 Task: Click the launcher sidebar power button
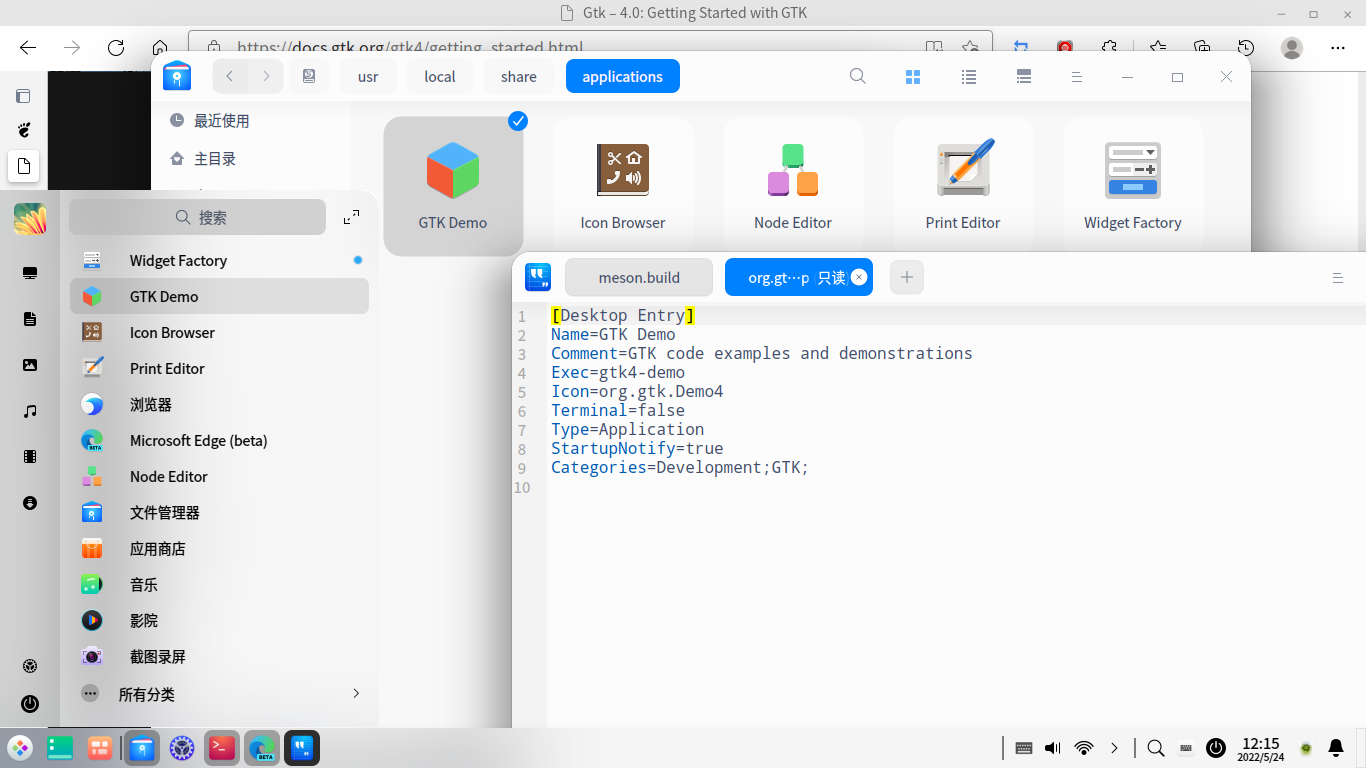tap(30, 704)
